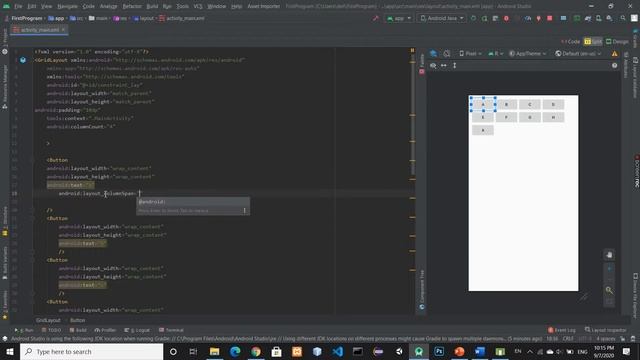The height and width of the screenshot is (360, 640).
Task: Click GridLayout breadcrumb at editor bottom
Action: pos(48,320)
